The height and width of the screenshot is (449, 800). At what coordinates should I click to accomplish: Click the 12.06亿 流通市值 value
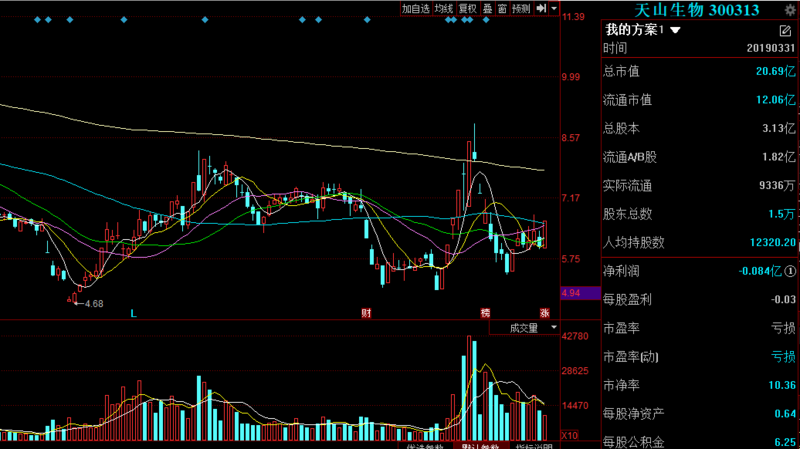(775, 99)
